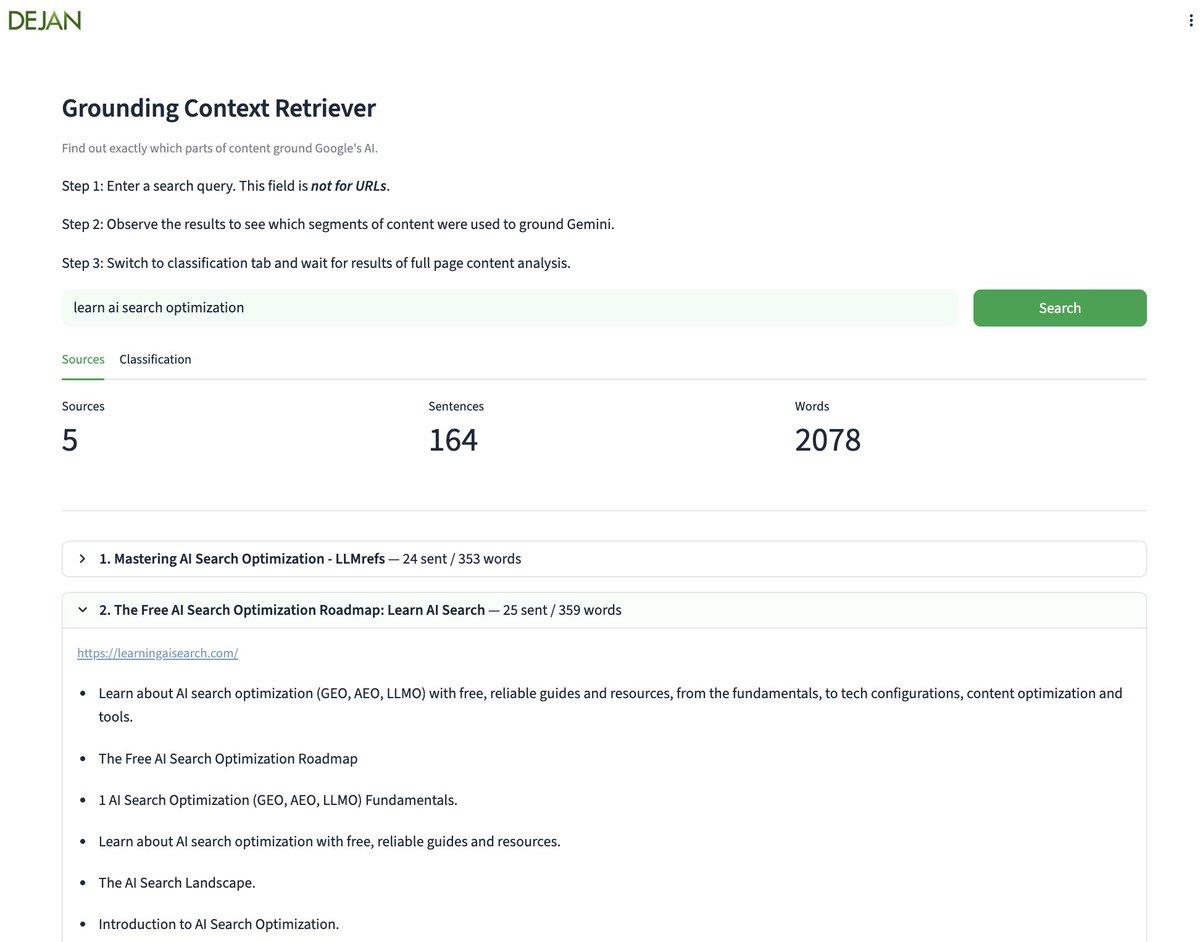Open the three-dot options menu
This screenshot has width=1200, height=942.
(1190, 20)
